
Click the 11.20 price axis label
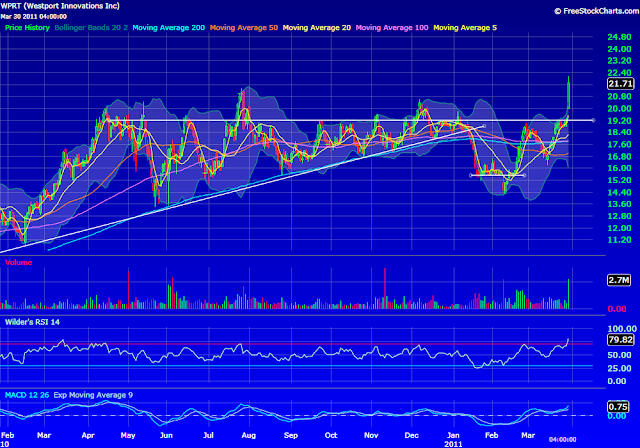[619, 240]
